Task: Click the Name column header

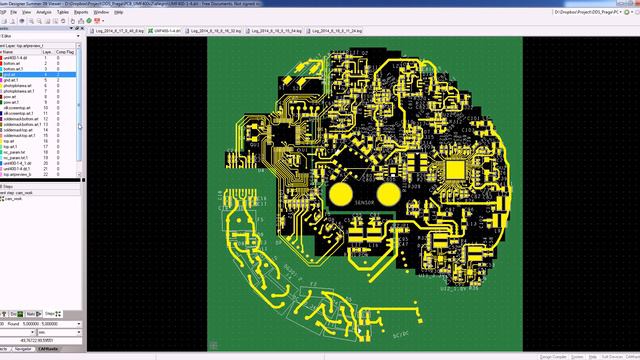Action: coord(20,52)
